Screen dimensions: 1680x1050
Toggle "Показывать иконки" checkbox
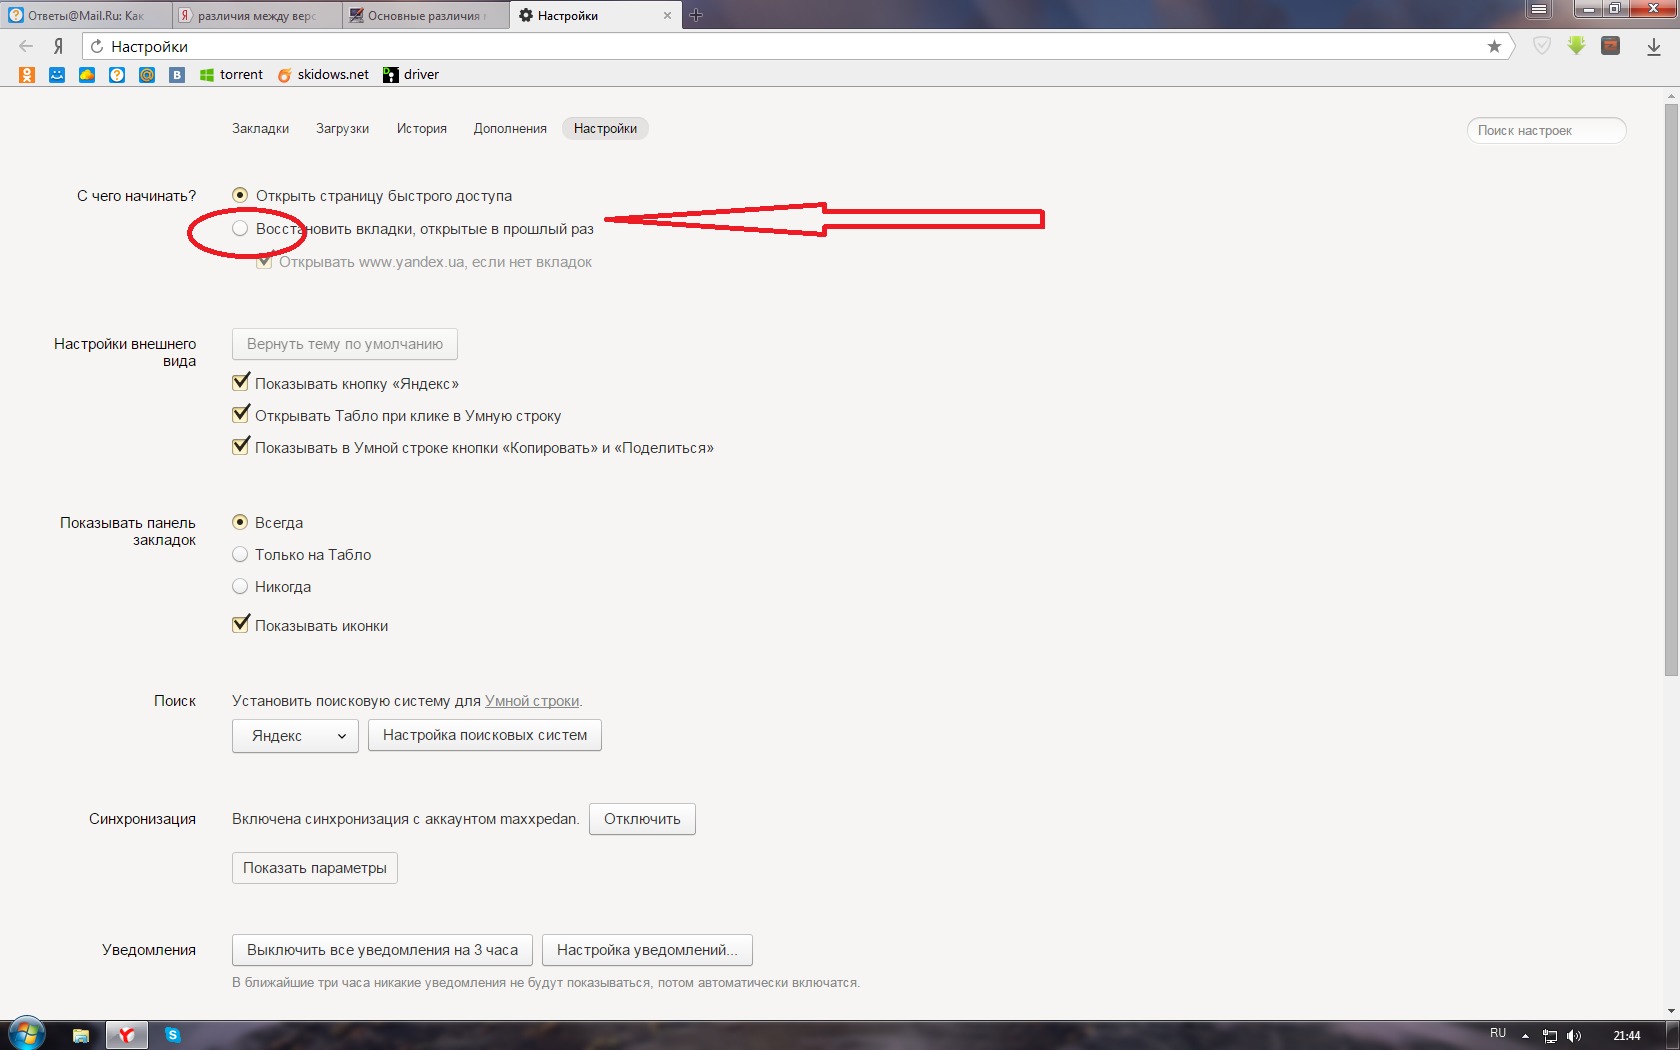tap(240, 624)
